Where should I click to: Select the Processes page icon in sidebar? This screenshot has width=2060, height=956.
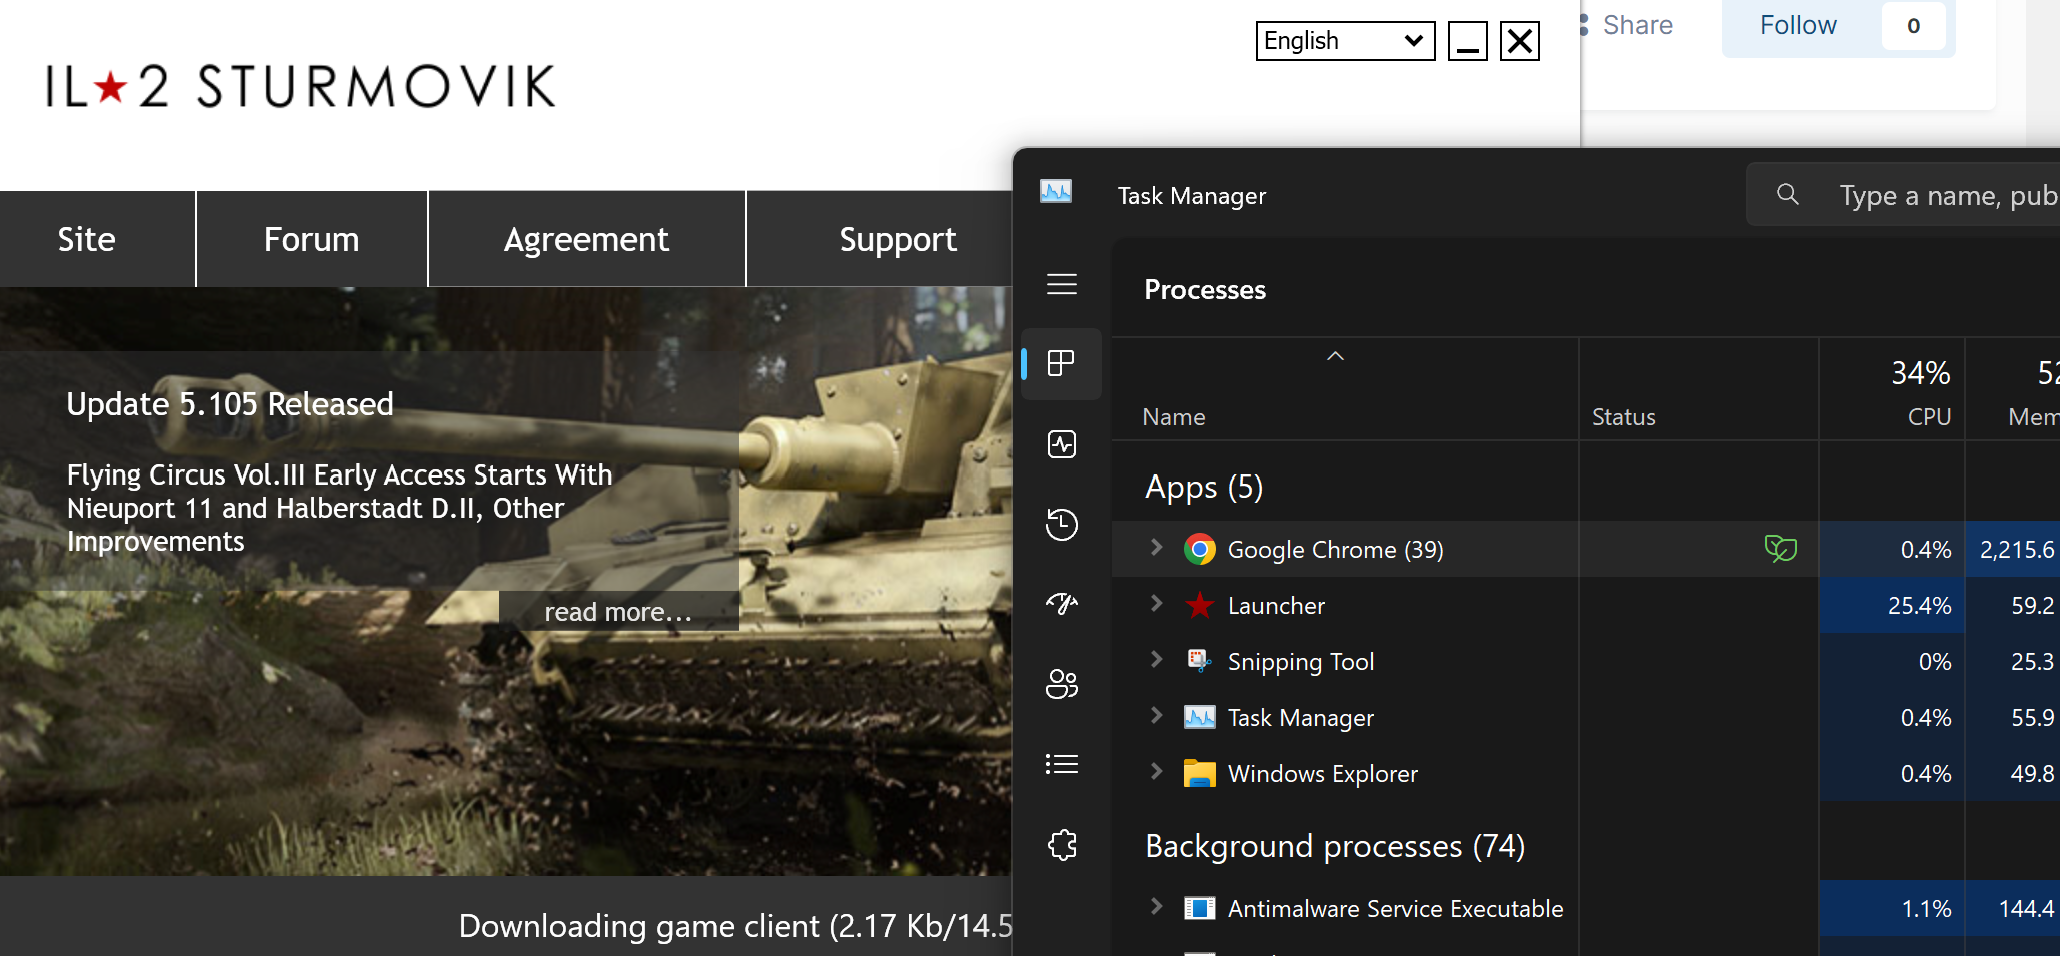[1061, 363]
